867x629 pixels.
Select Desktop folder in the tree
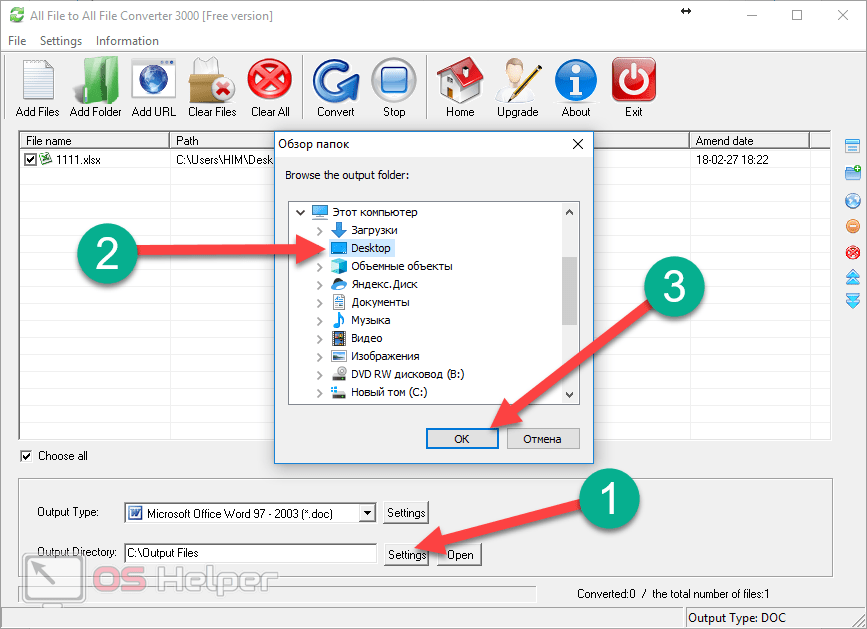pyautogui.click(x=362, y=248)
